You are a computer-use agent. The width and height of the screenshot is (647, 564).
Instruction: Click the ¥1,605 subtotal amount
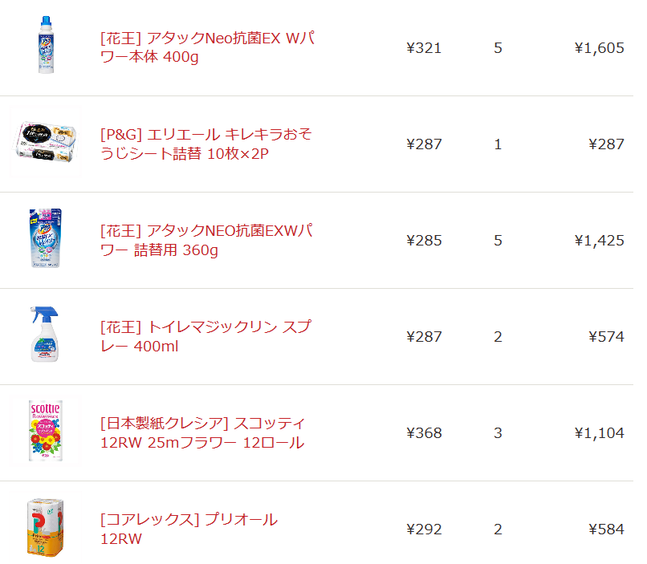tap(599, 48)
